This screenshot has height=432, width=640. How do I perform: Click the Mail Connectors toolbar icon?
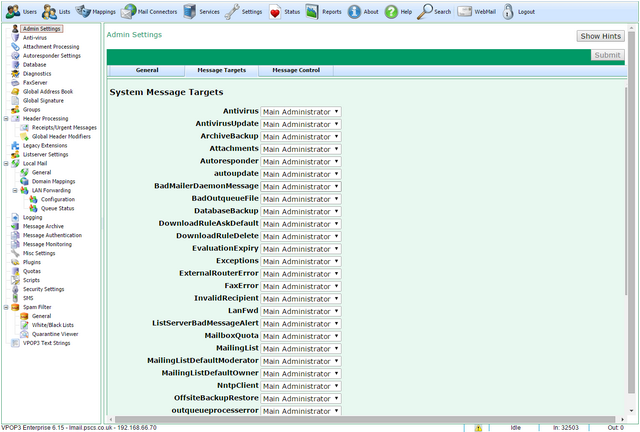(129, 12)
